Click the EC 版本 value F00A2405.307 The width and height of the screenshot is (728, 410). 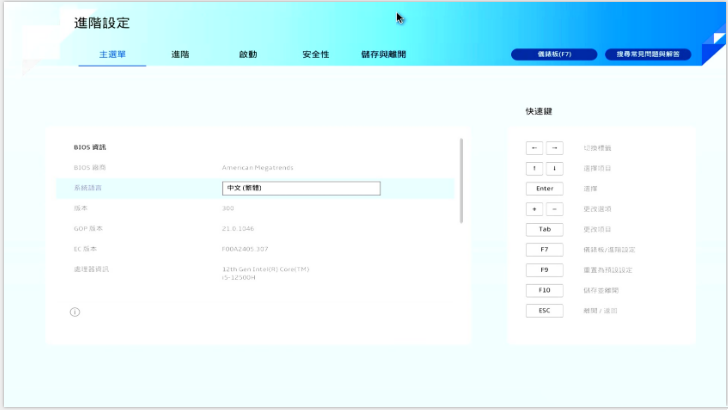(245, 249)
